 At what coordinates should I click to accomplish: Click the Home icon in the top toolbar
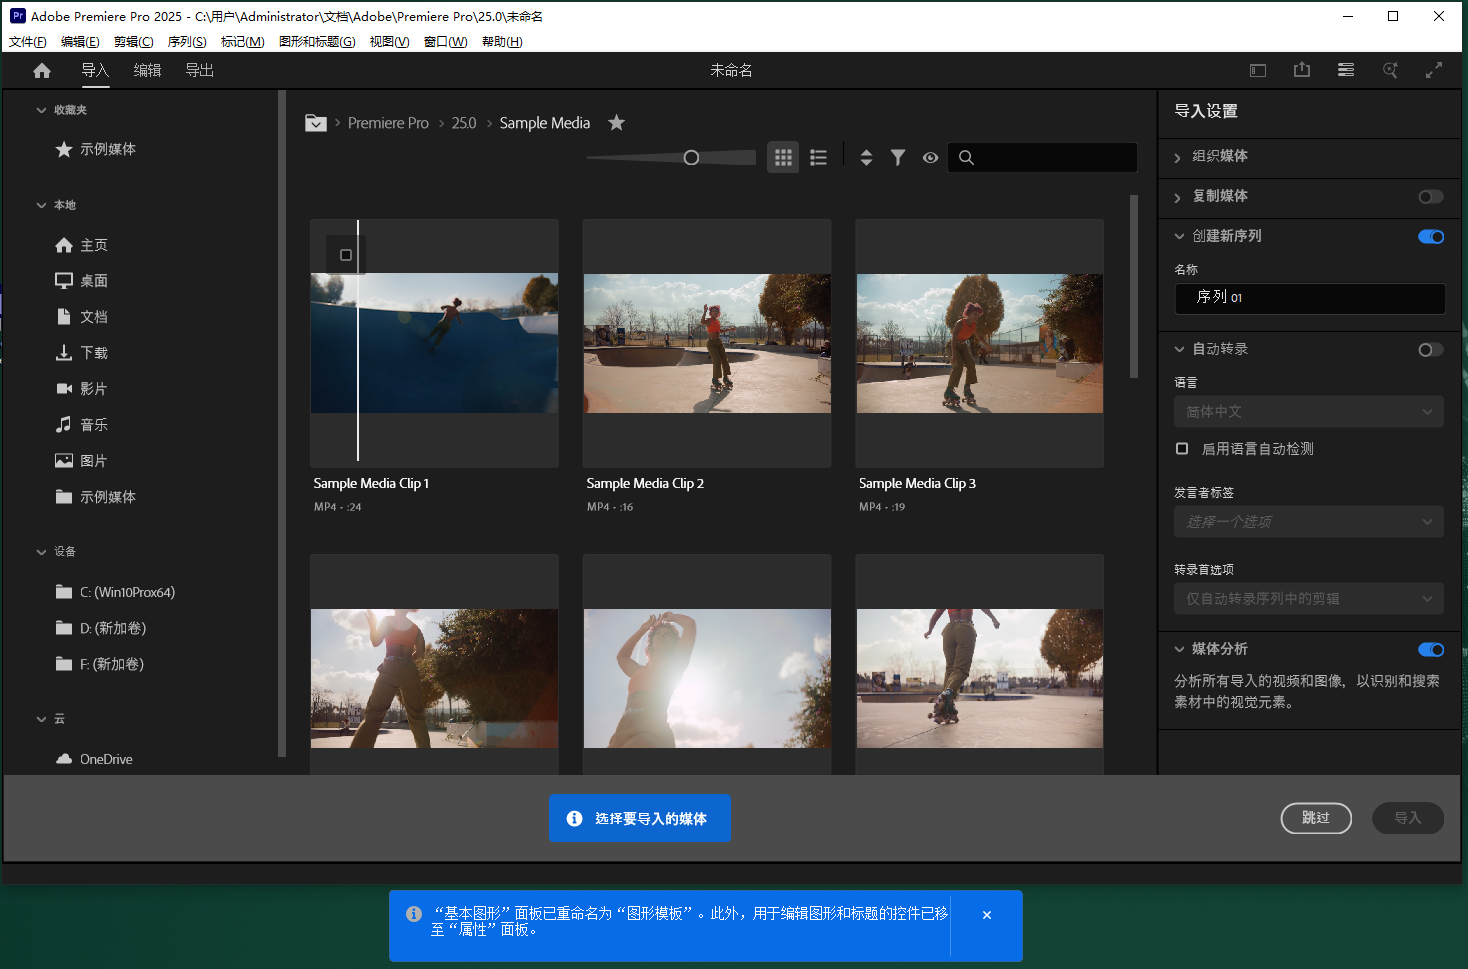click(40, 70)
